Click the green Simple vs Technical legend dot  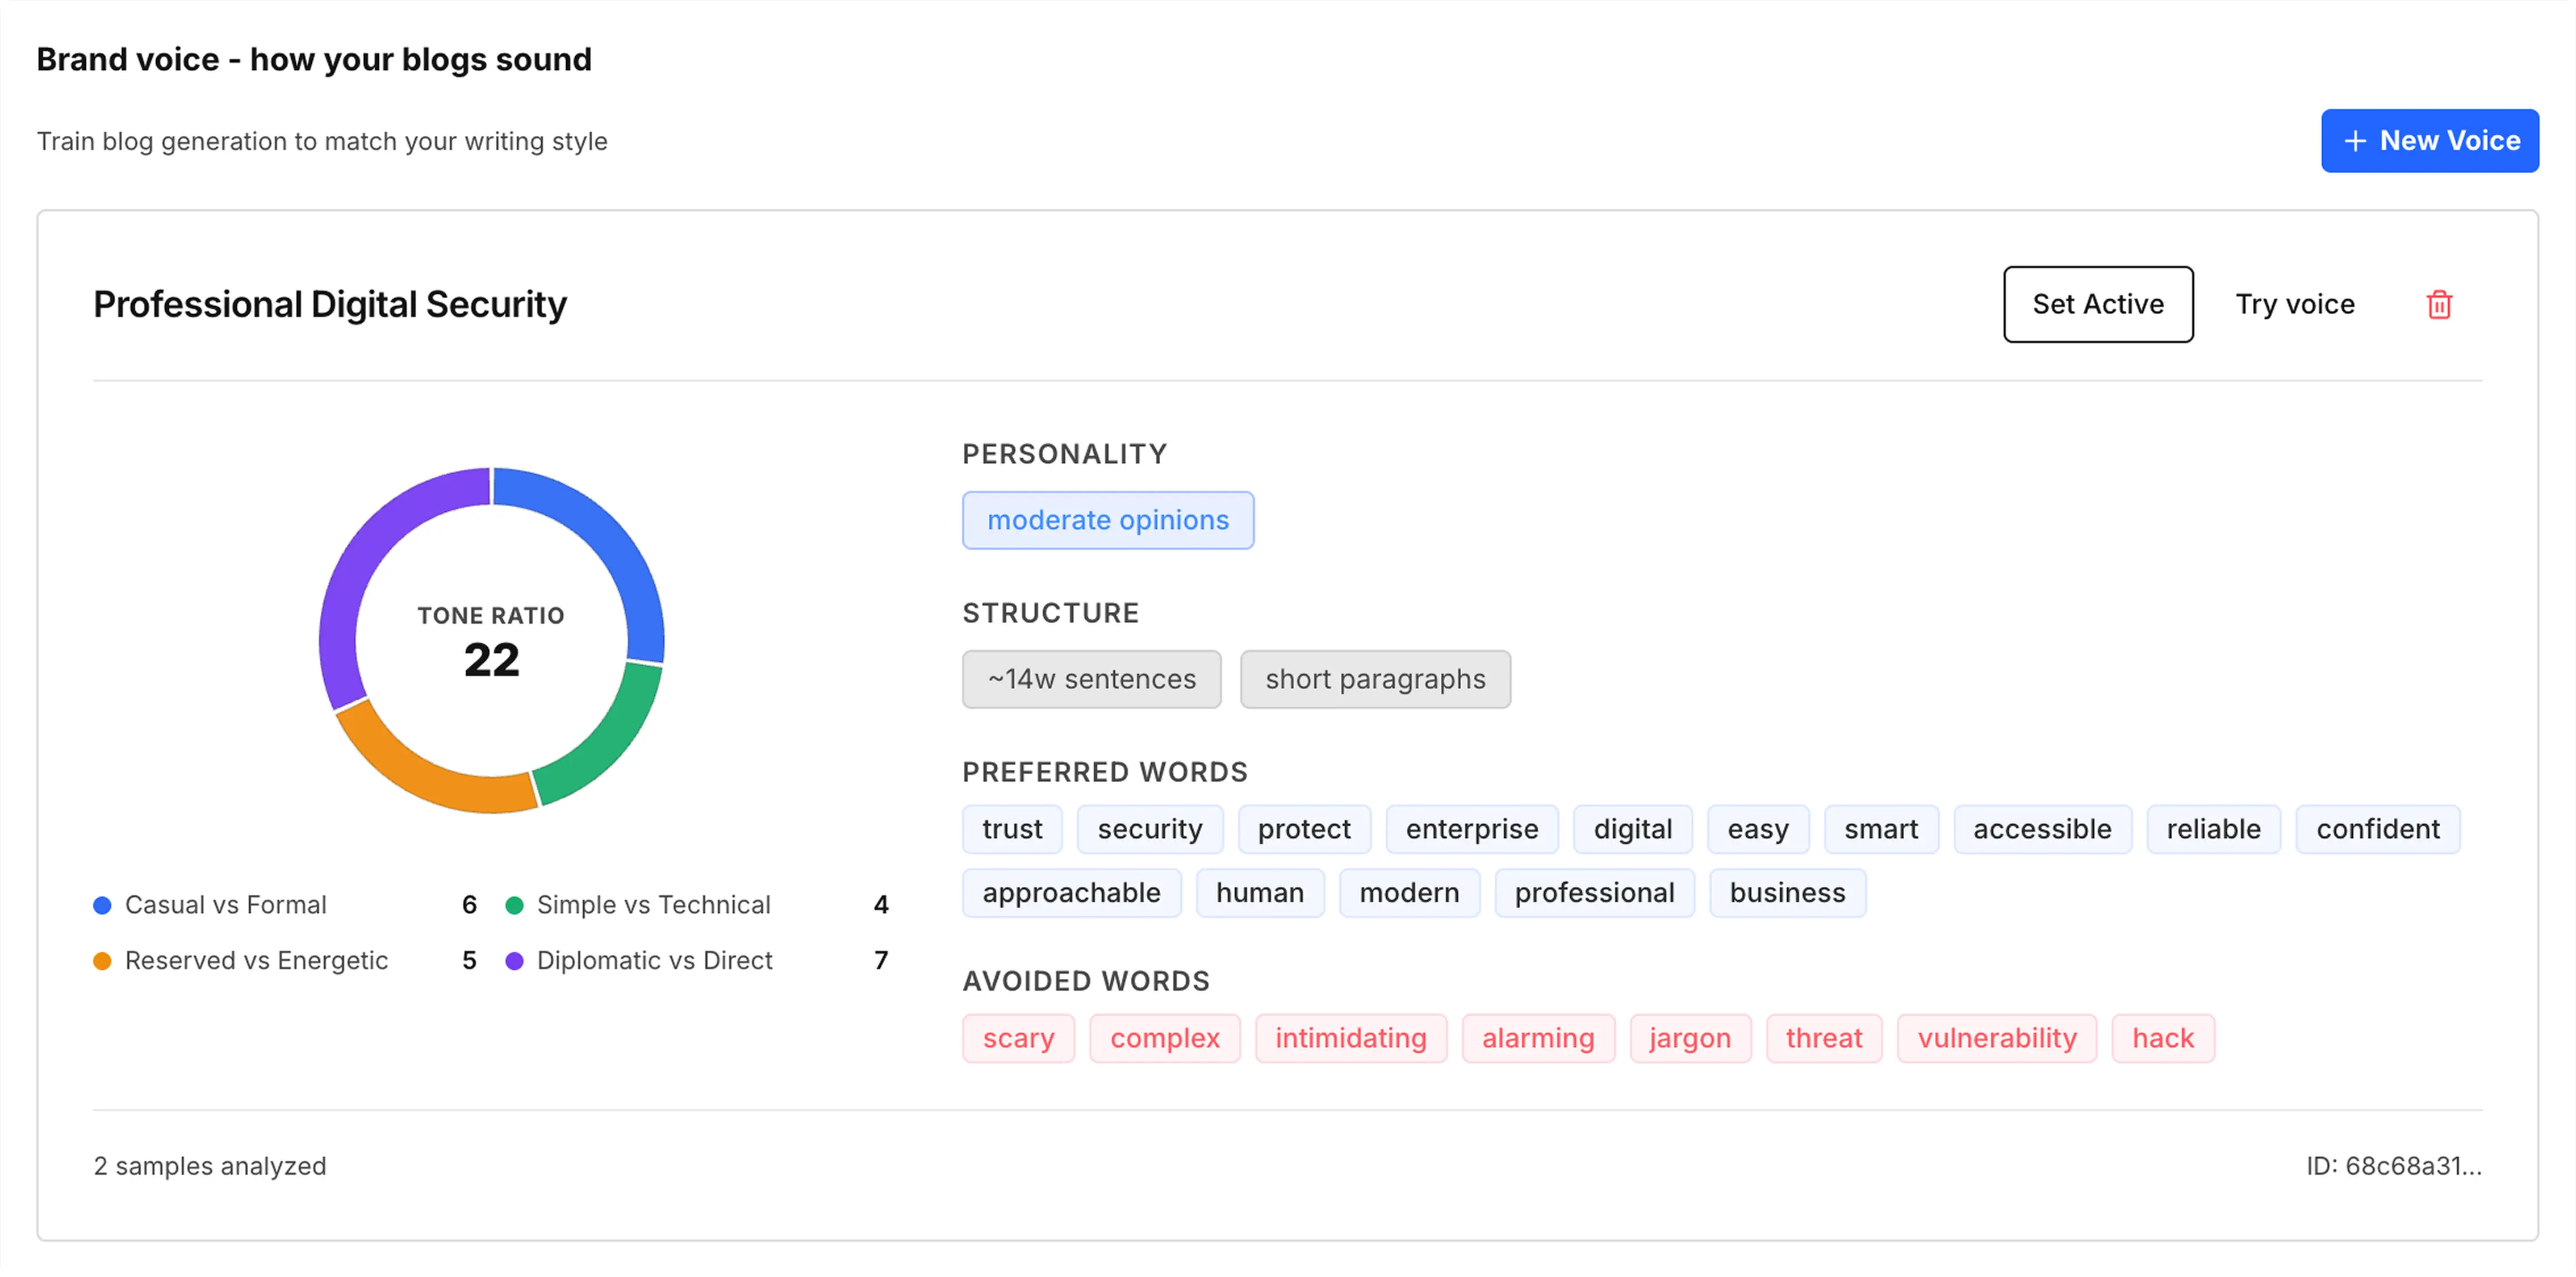coord(514,905)
